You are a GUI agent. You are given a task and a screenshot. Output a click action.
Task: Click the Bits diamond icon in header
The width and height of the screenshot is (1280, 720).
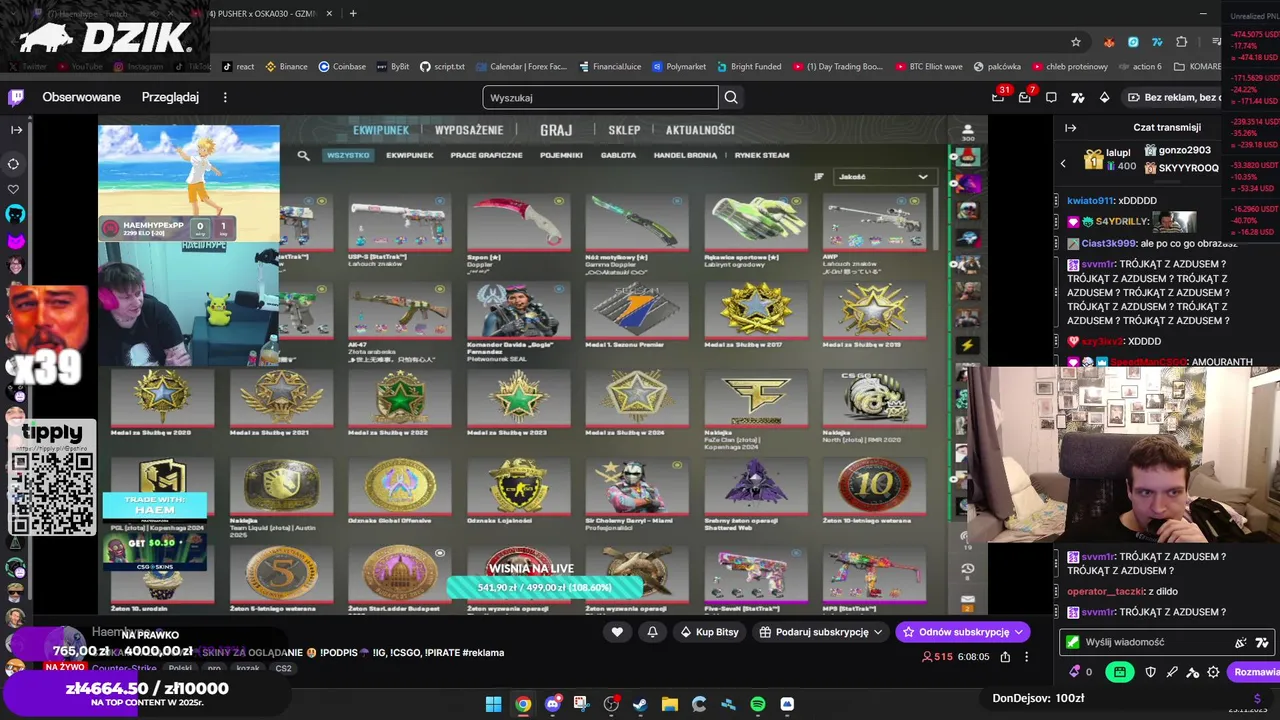pos(1104,97)
